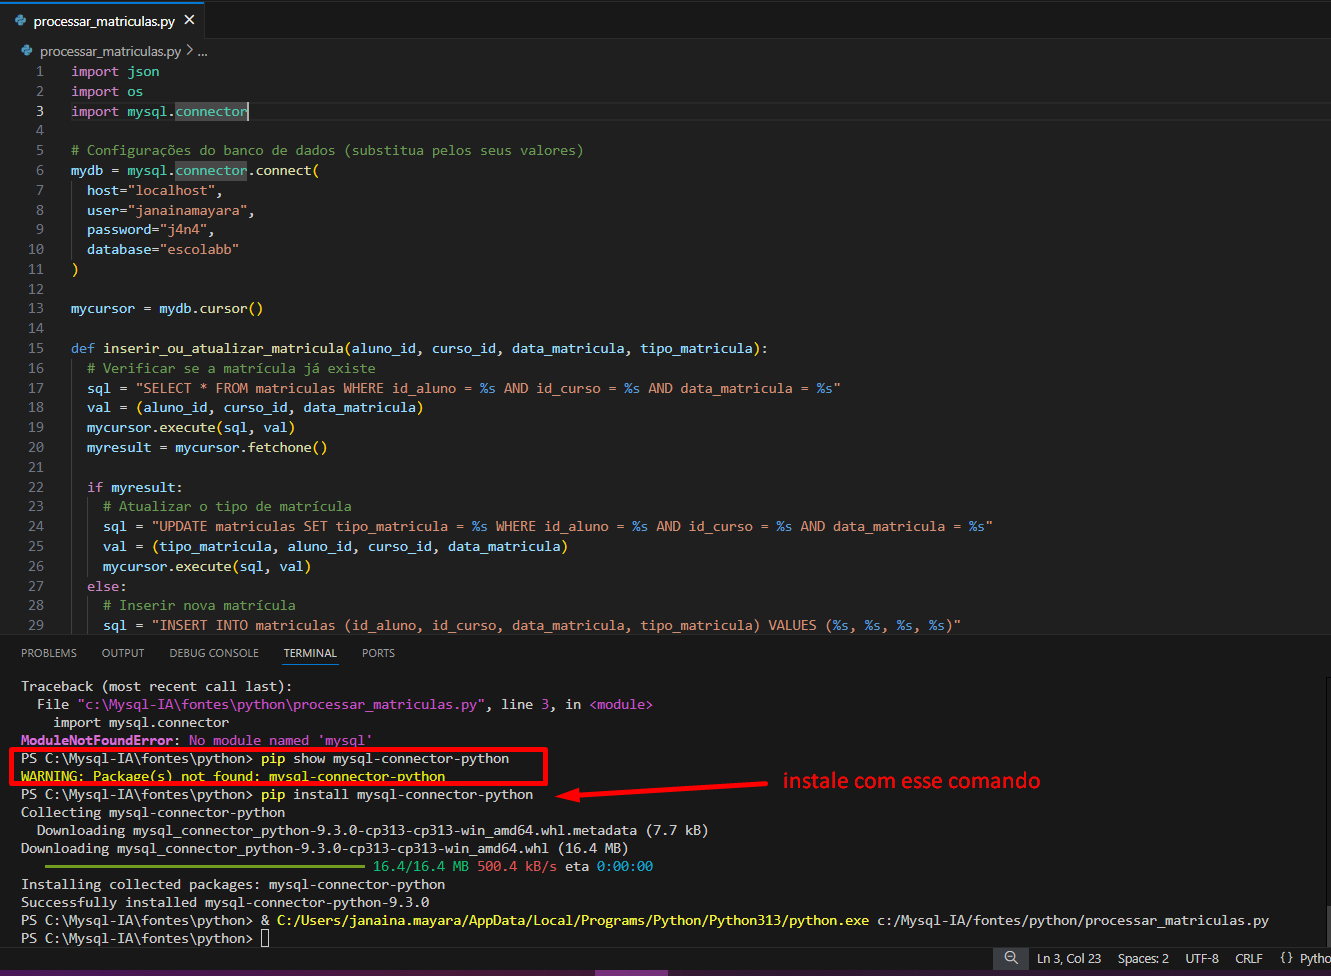The width and height of the screenshot is (1331, 976).
Task: Click the ModuleNotFoundError text in terminal
Action: pyautogui.click(x=98, y=741)
